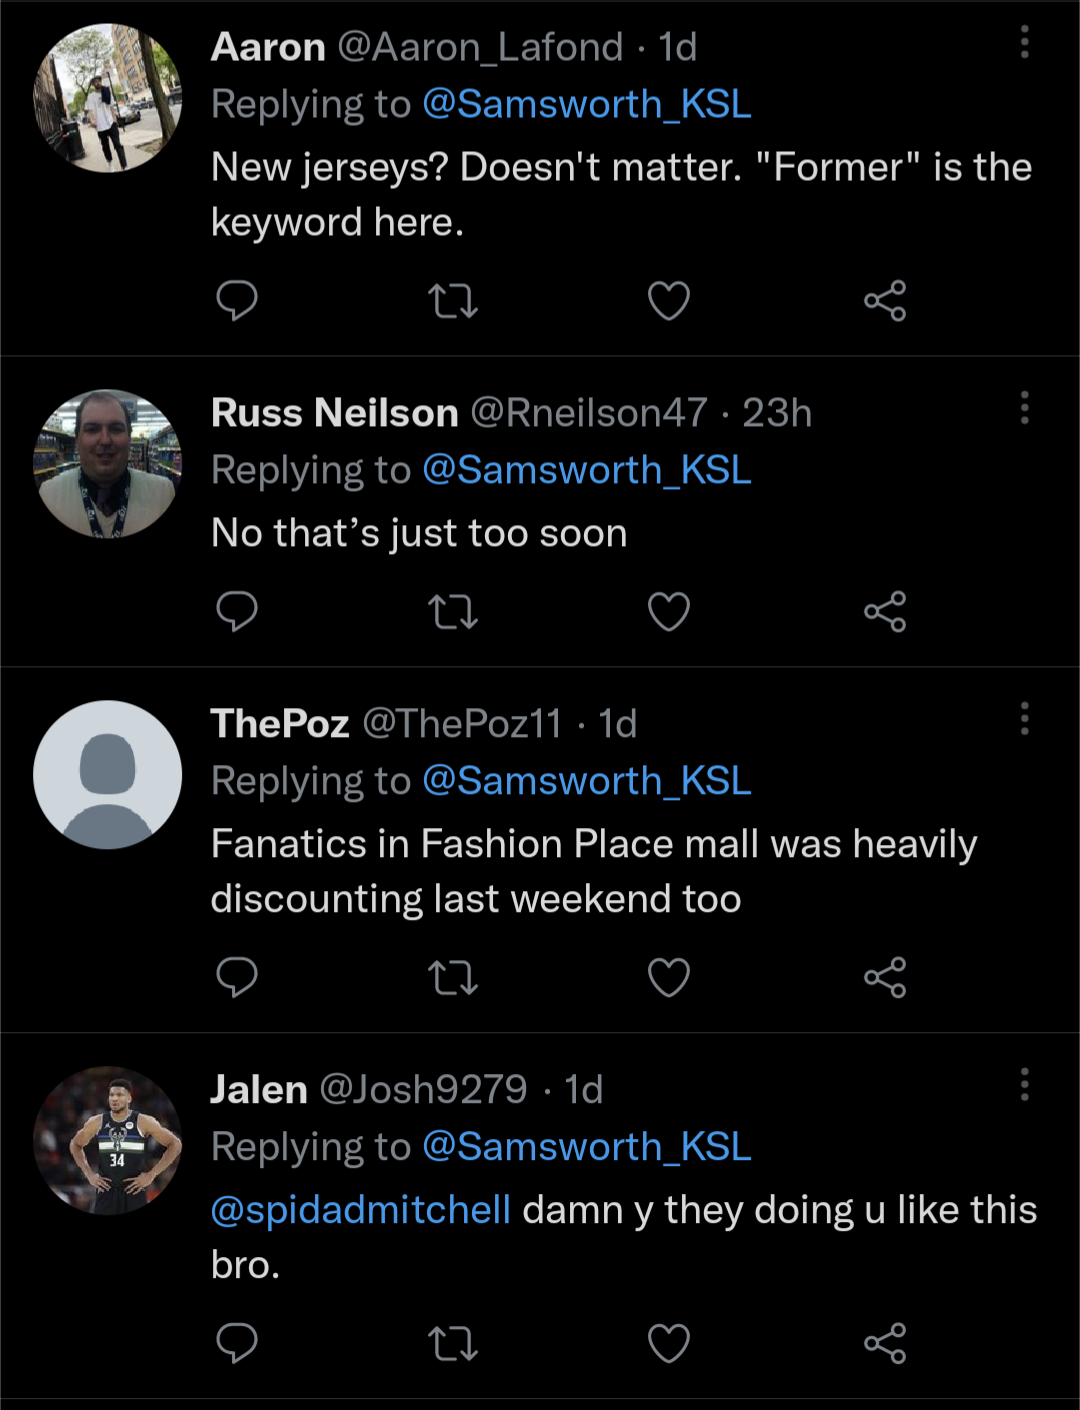Like Russ Neilson's "too soon" tweet

pos(669,611)
